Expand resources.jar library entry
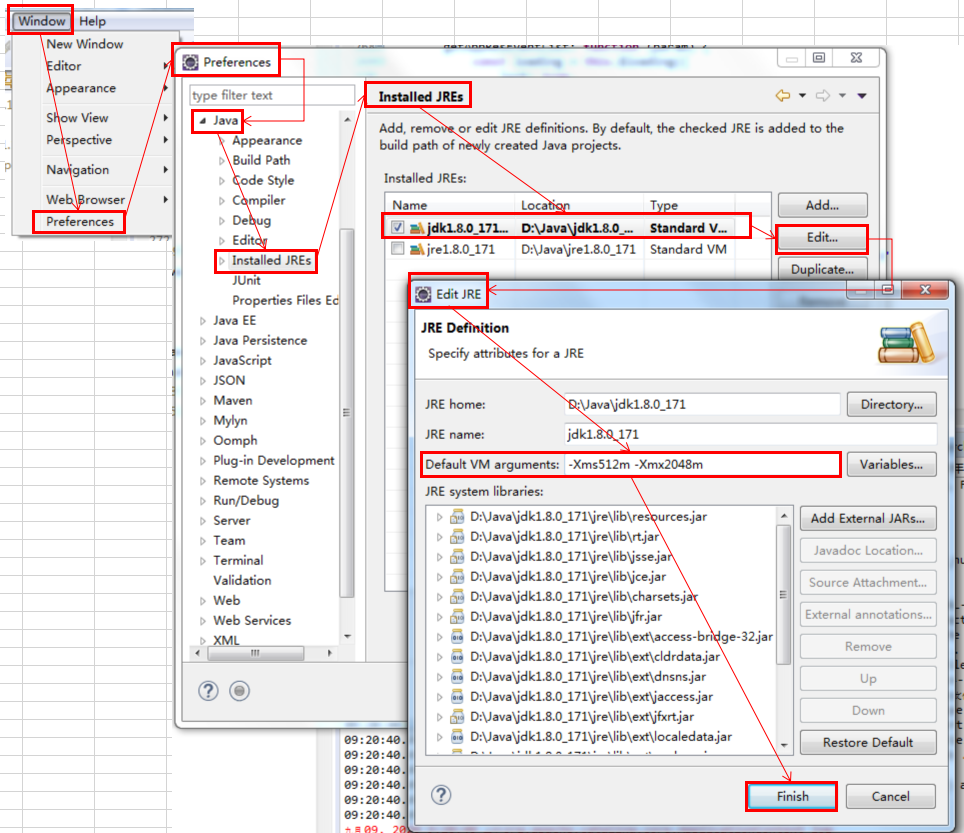Screen dimensions: 964x833 click(440, 517)
